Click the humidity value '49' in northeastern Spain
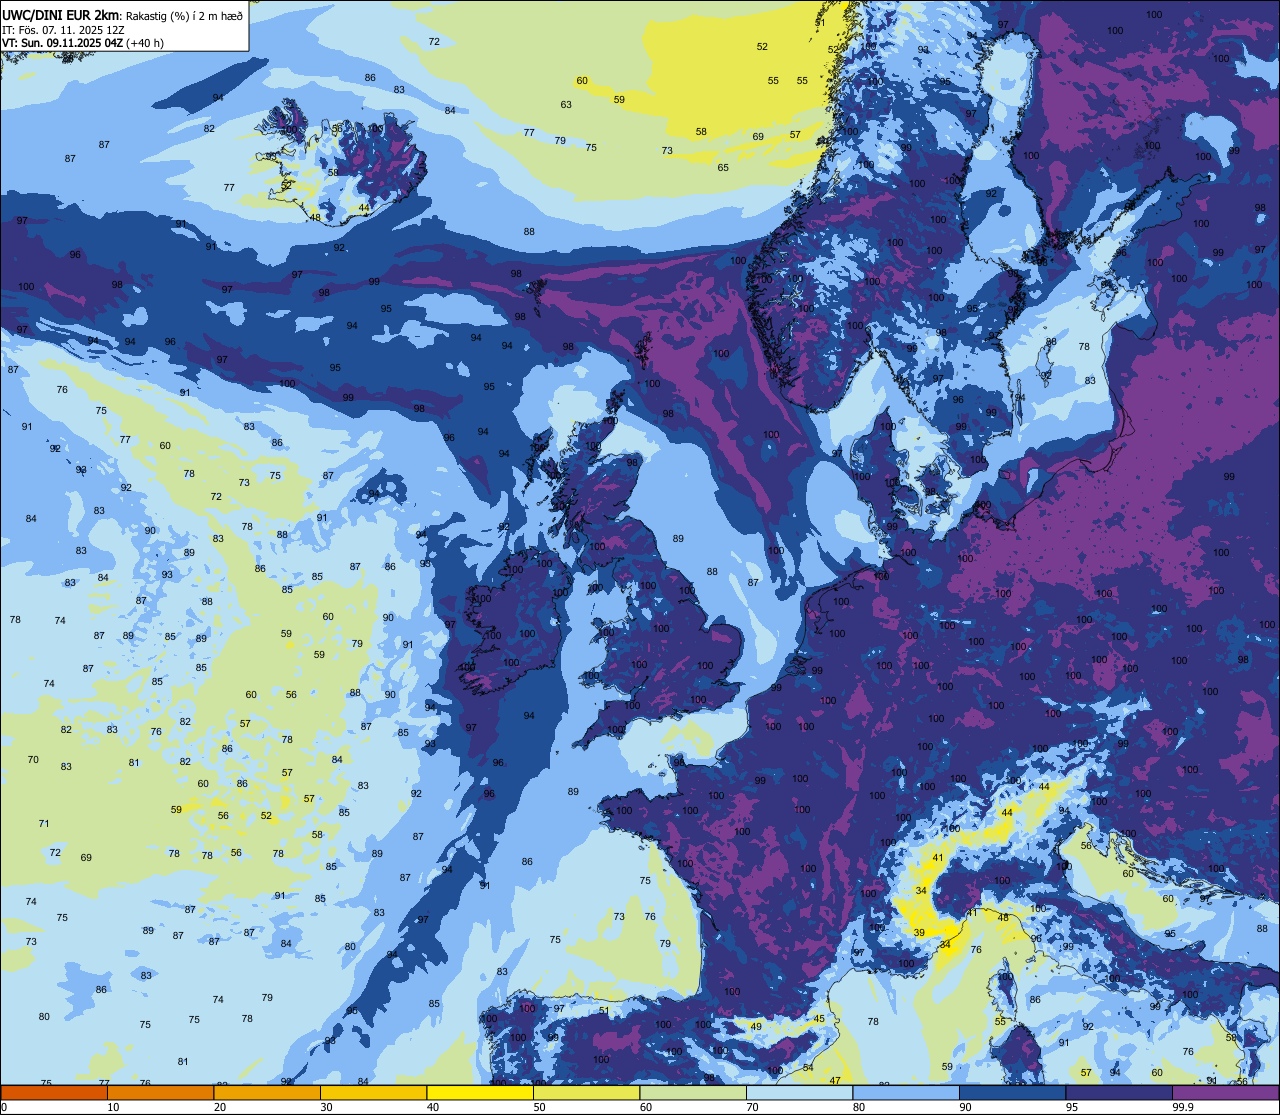 (x=756, y=1027)
